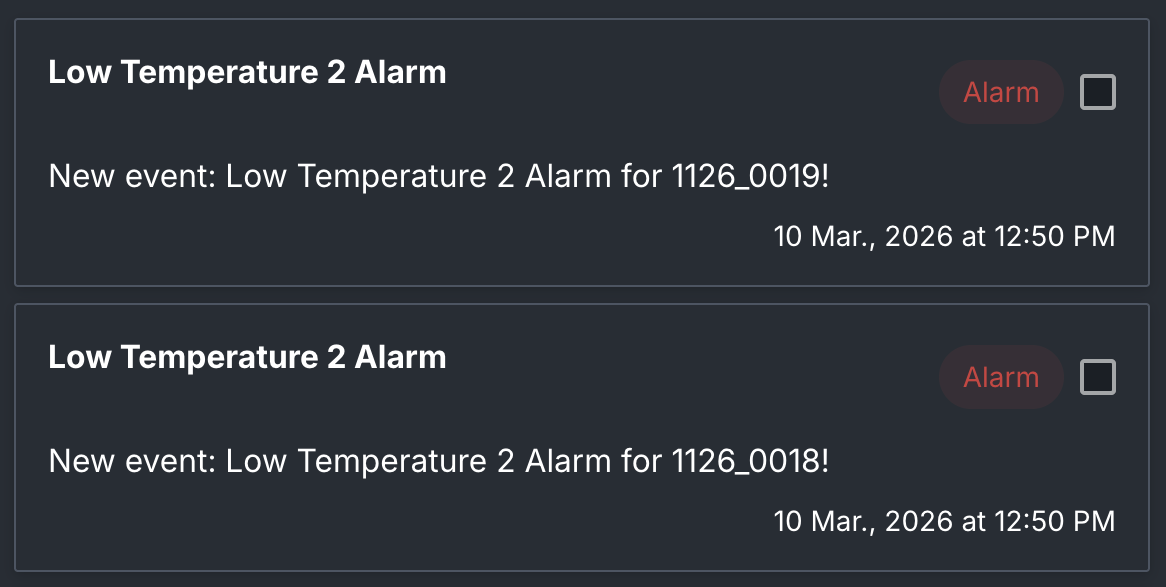Click the title of the second alarm card

[x=247, y=356]
